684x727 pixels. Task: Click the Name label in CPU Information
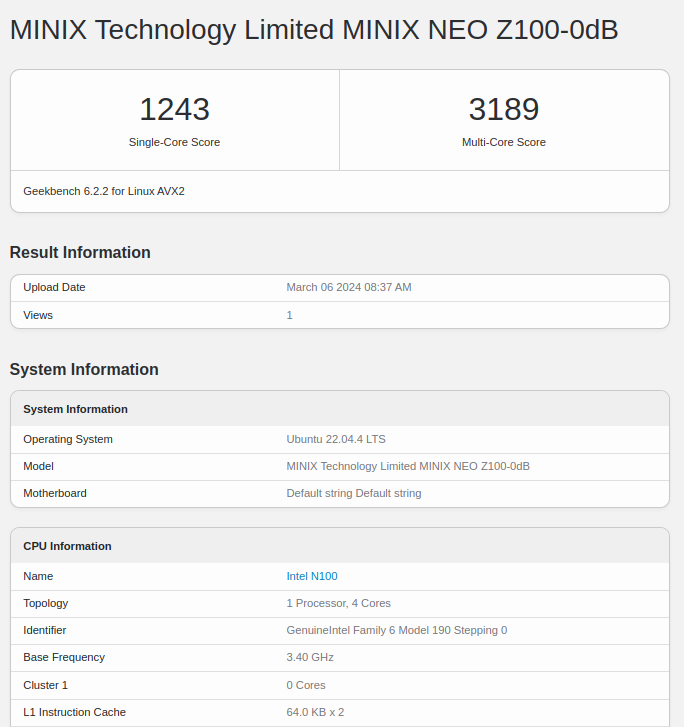click(38, 576)
